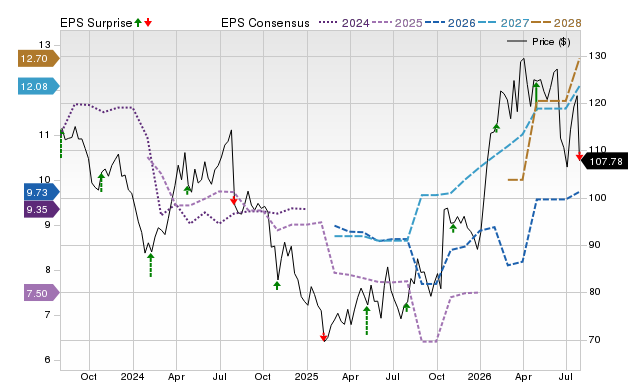This screenshot has height=382, width=640.
Task: Click the green up arrow in legend
Action: pos(138,22)
